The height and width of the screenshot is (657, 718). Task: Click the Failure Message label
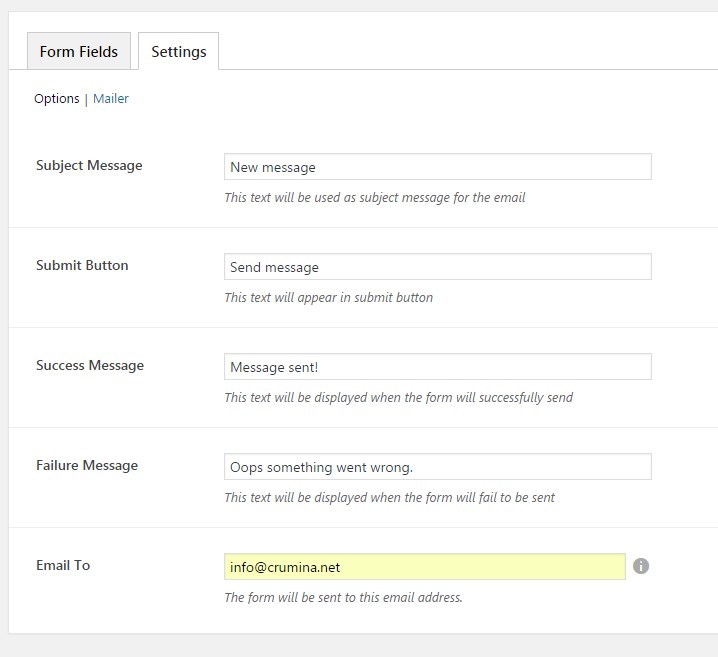(87, 466)
